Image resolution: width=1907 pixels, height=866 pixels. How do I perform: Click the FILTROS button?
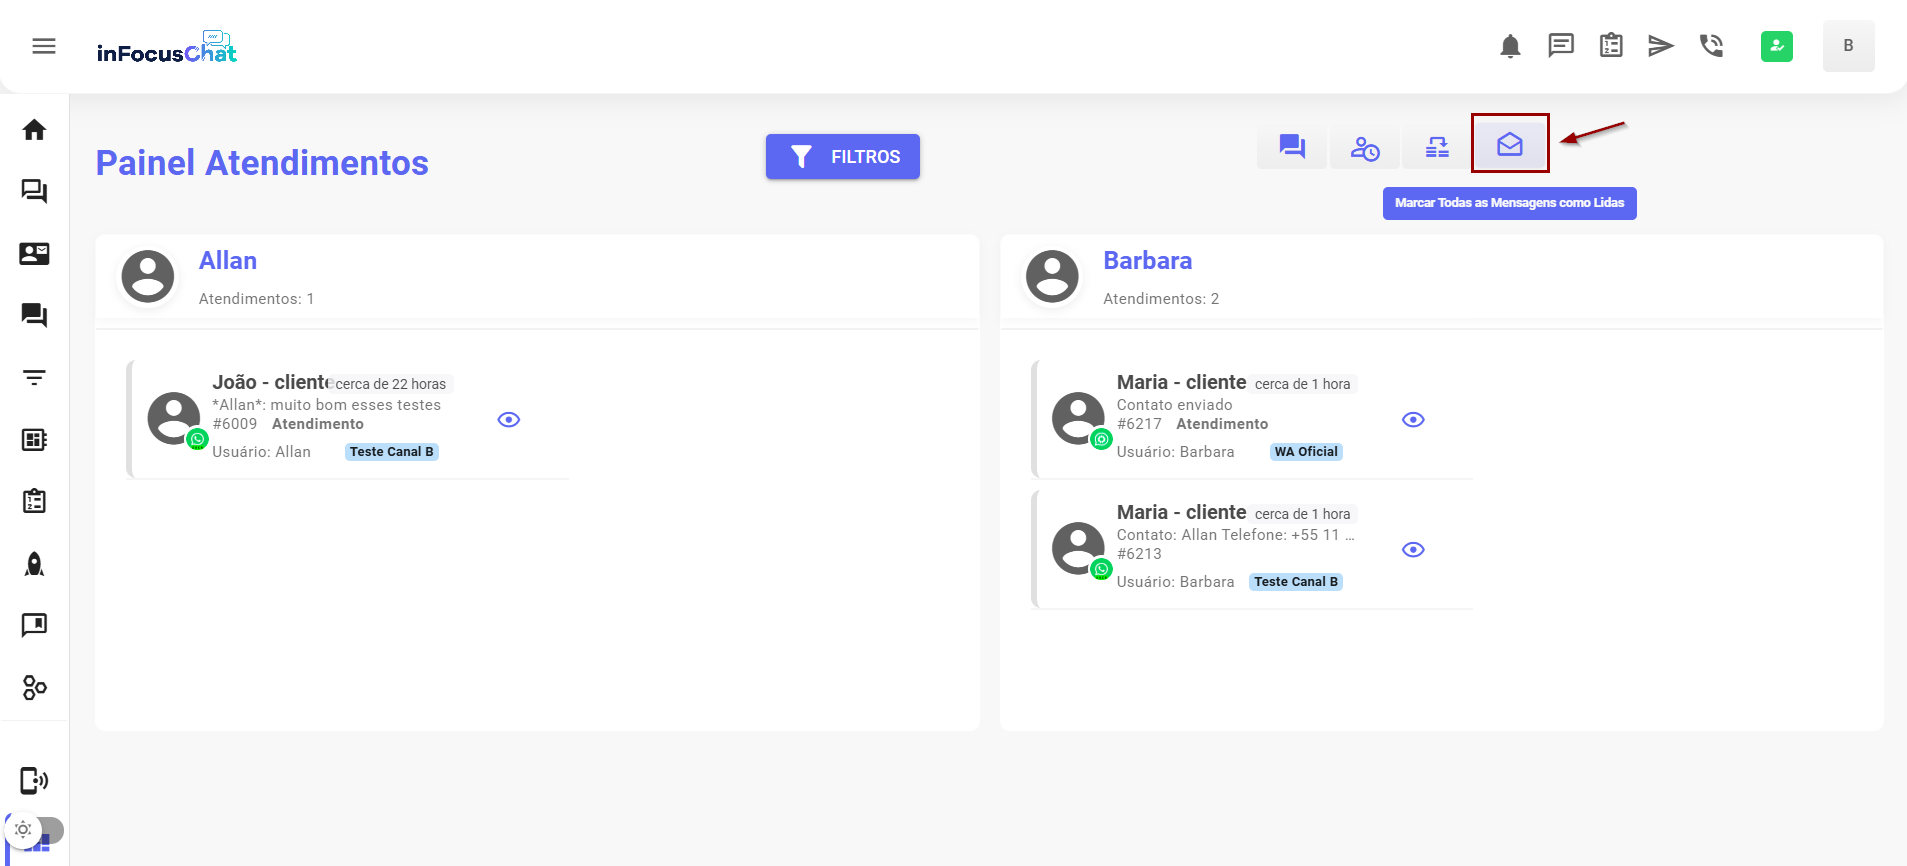click(842, 157)
